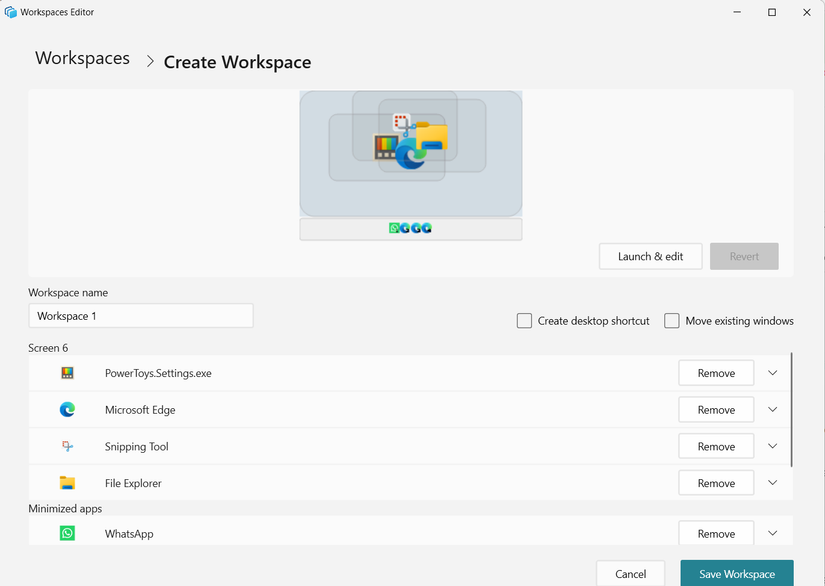
Task: Select the PowerToys.Settings.exe app icon
Action: [x=67, y=372]
